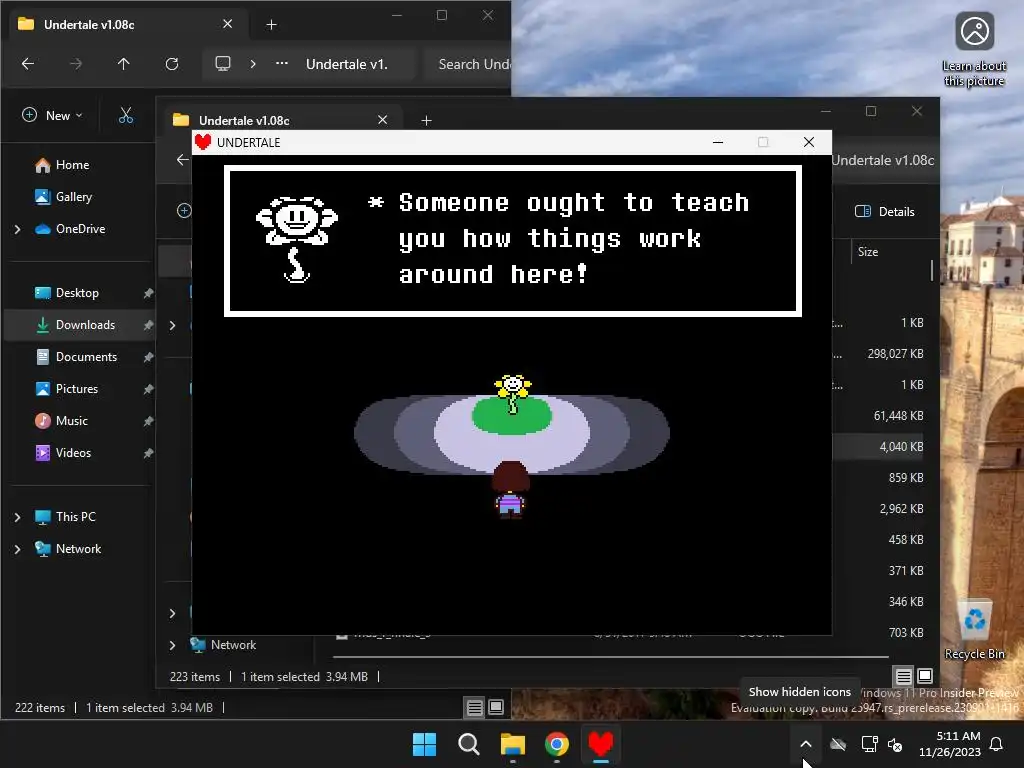Open Music quick access folder
Viewport: 1024px width, 768px height.
tap(71, 421)
